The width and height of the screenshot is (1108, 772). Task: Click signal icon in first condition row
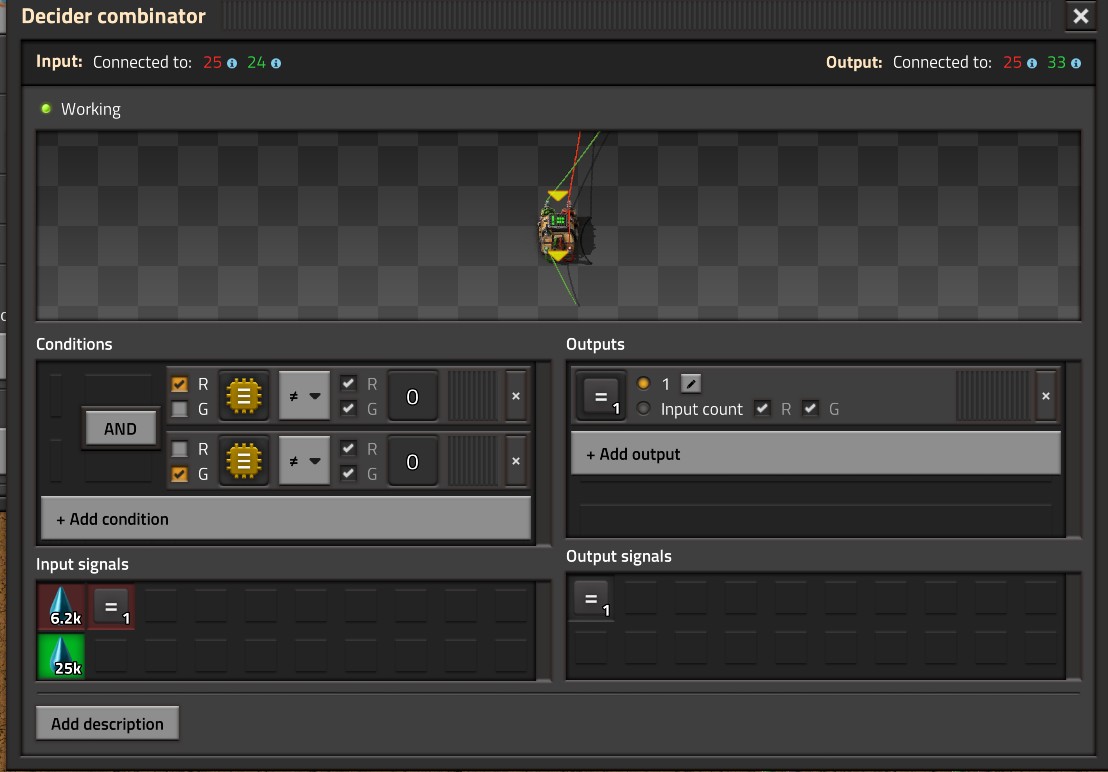[x=244, y=396]
